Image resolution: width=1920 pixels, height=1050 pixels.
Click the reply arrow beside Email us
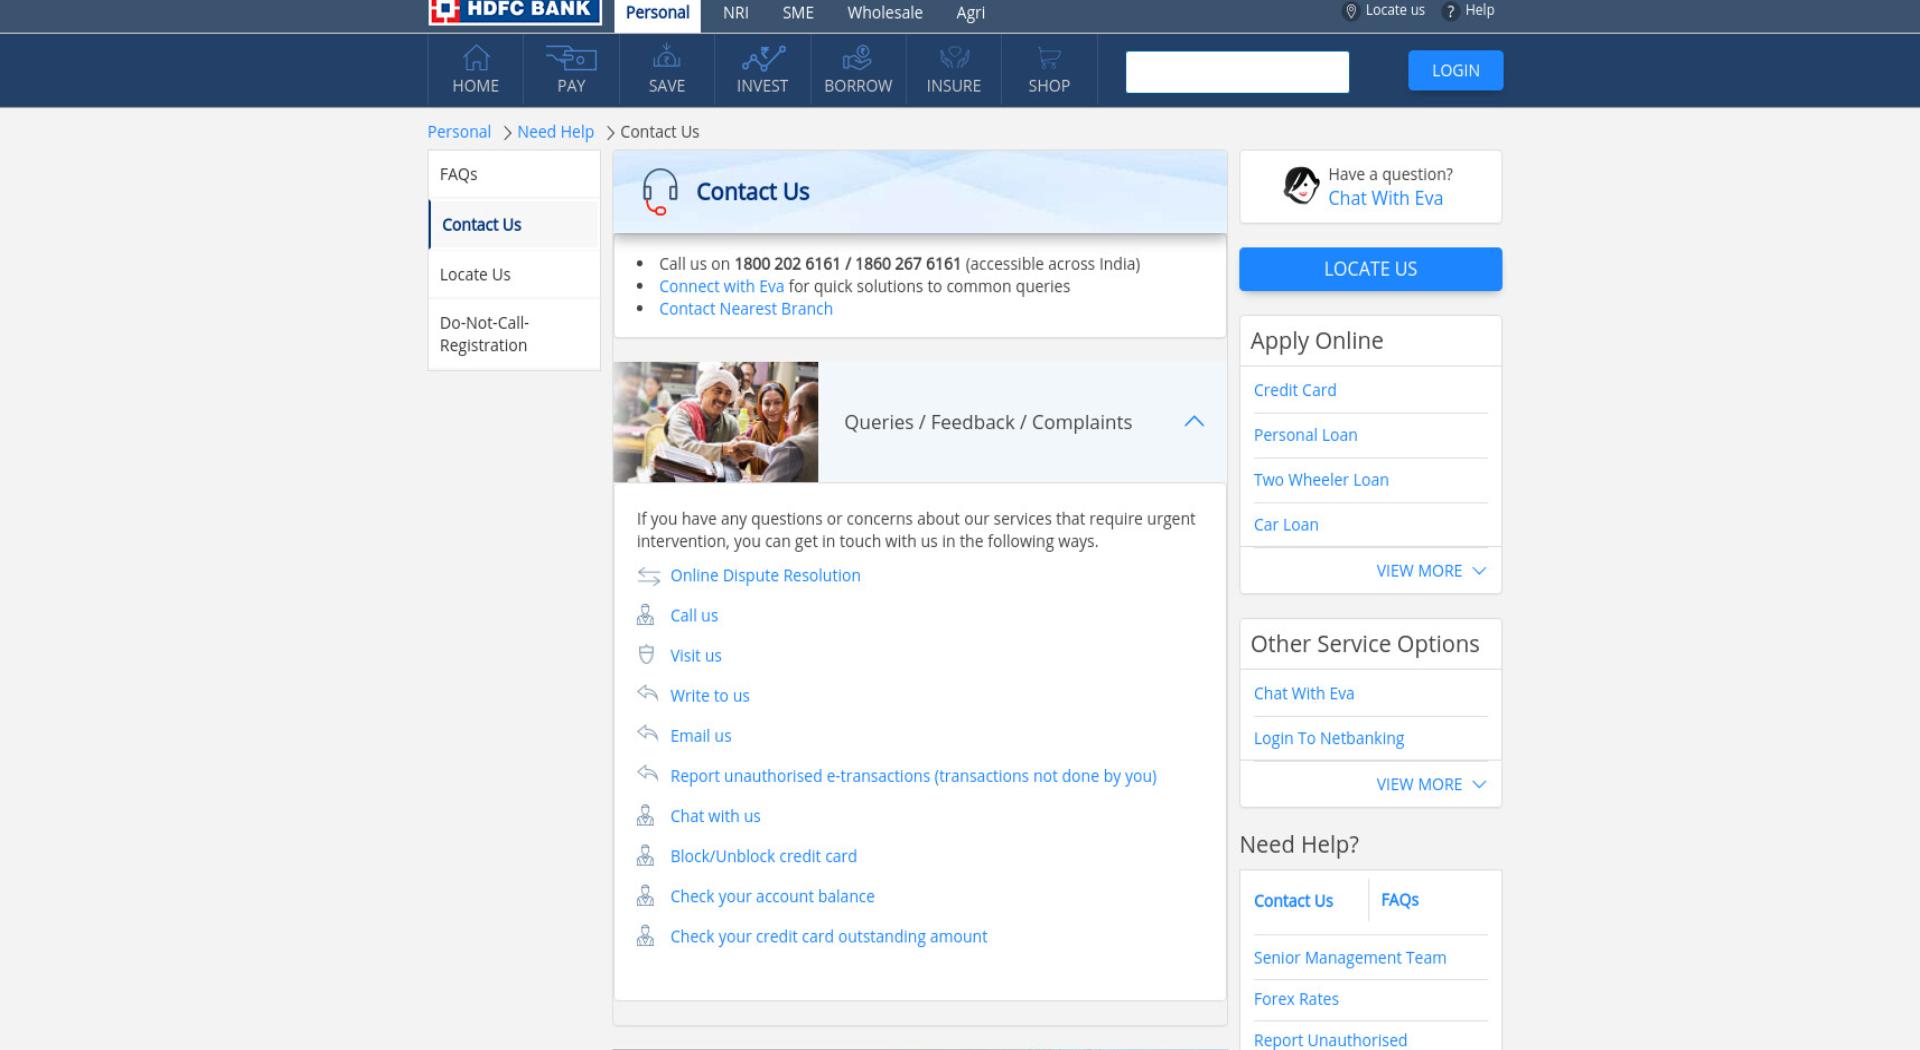pyautogui.click(x=648, y=733)
